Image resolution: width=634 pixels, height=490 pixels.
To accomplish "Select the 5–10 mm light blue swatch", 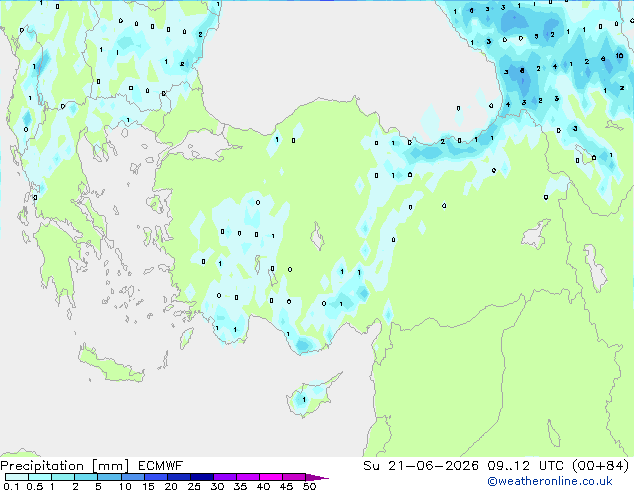I will pyautogui.click(x=109, y=477).
